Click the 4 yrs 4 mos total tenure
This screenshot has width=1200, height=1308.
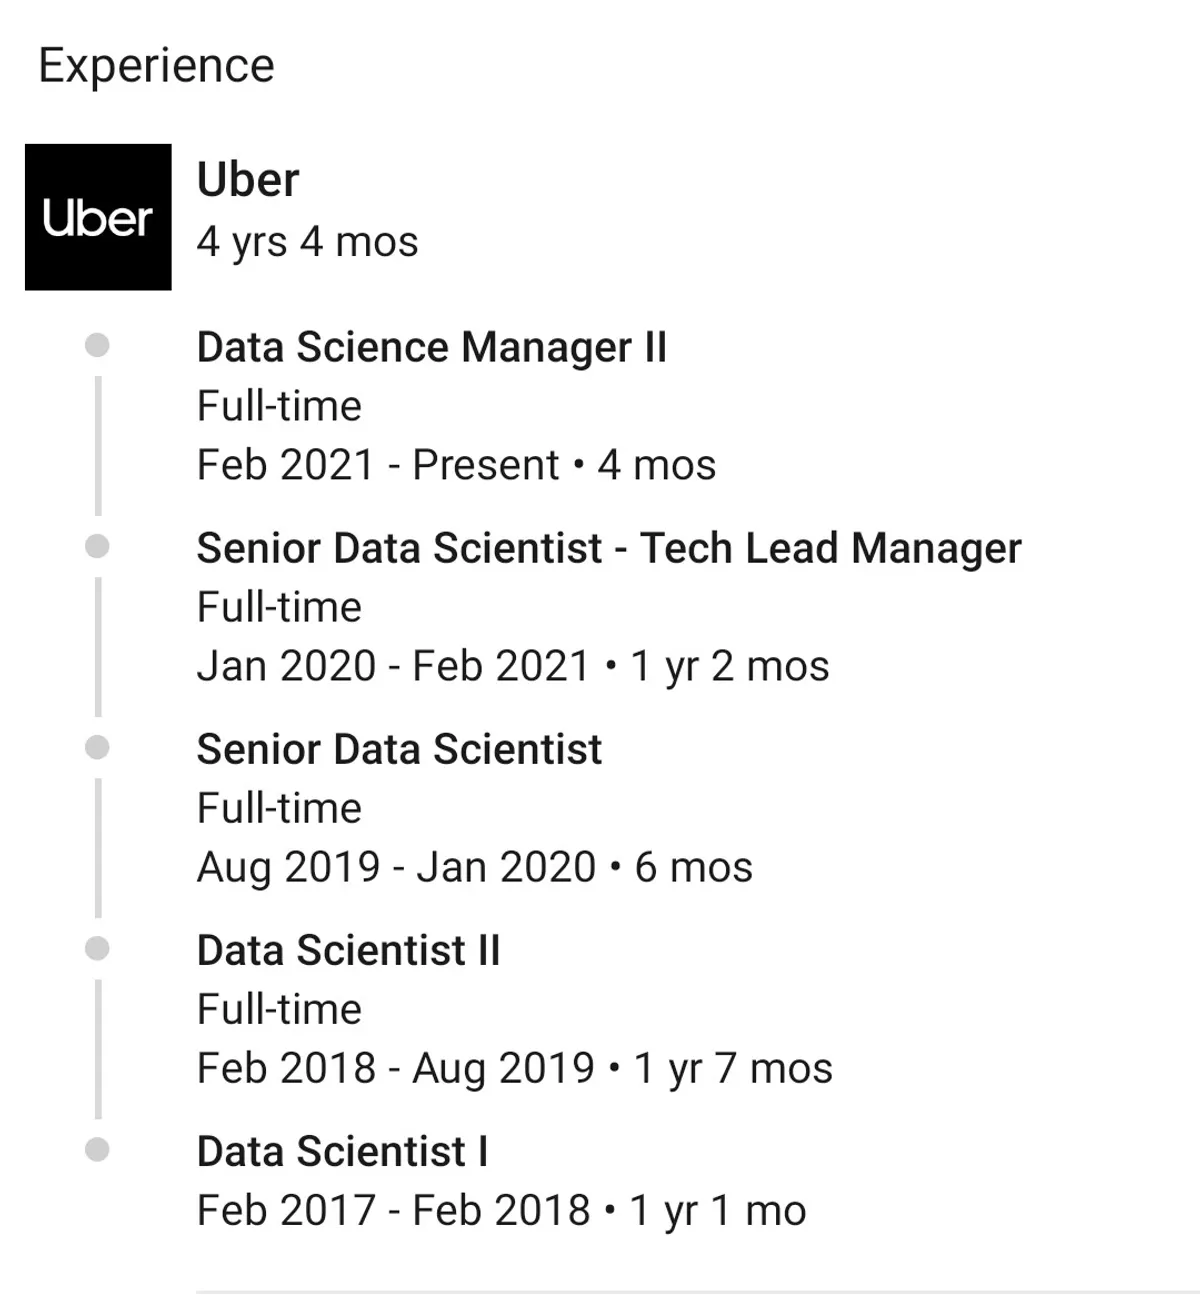click(x=307, y=242)
